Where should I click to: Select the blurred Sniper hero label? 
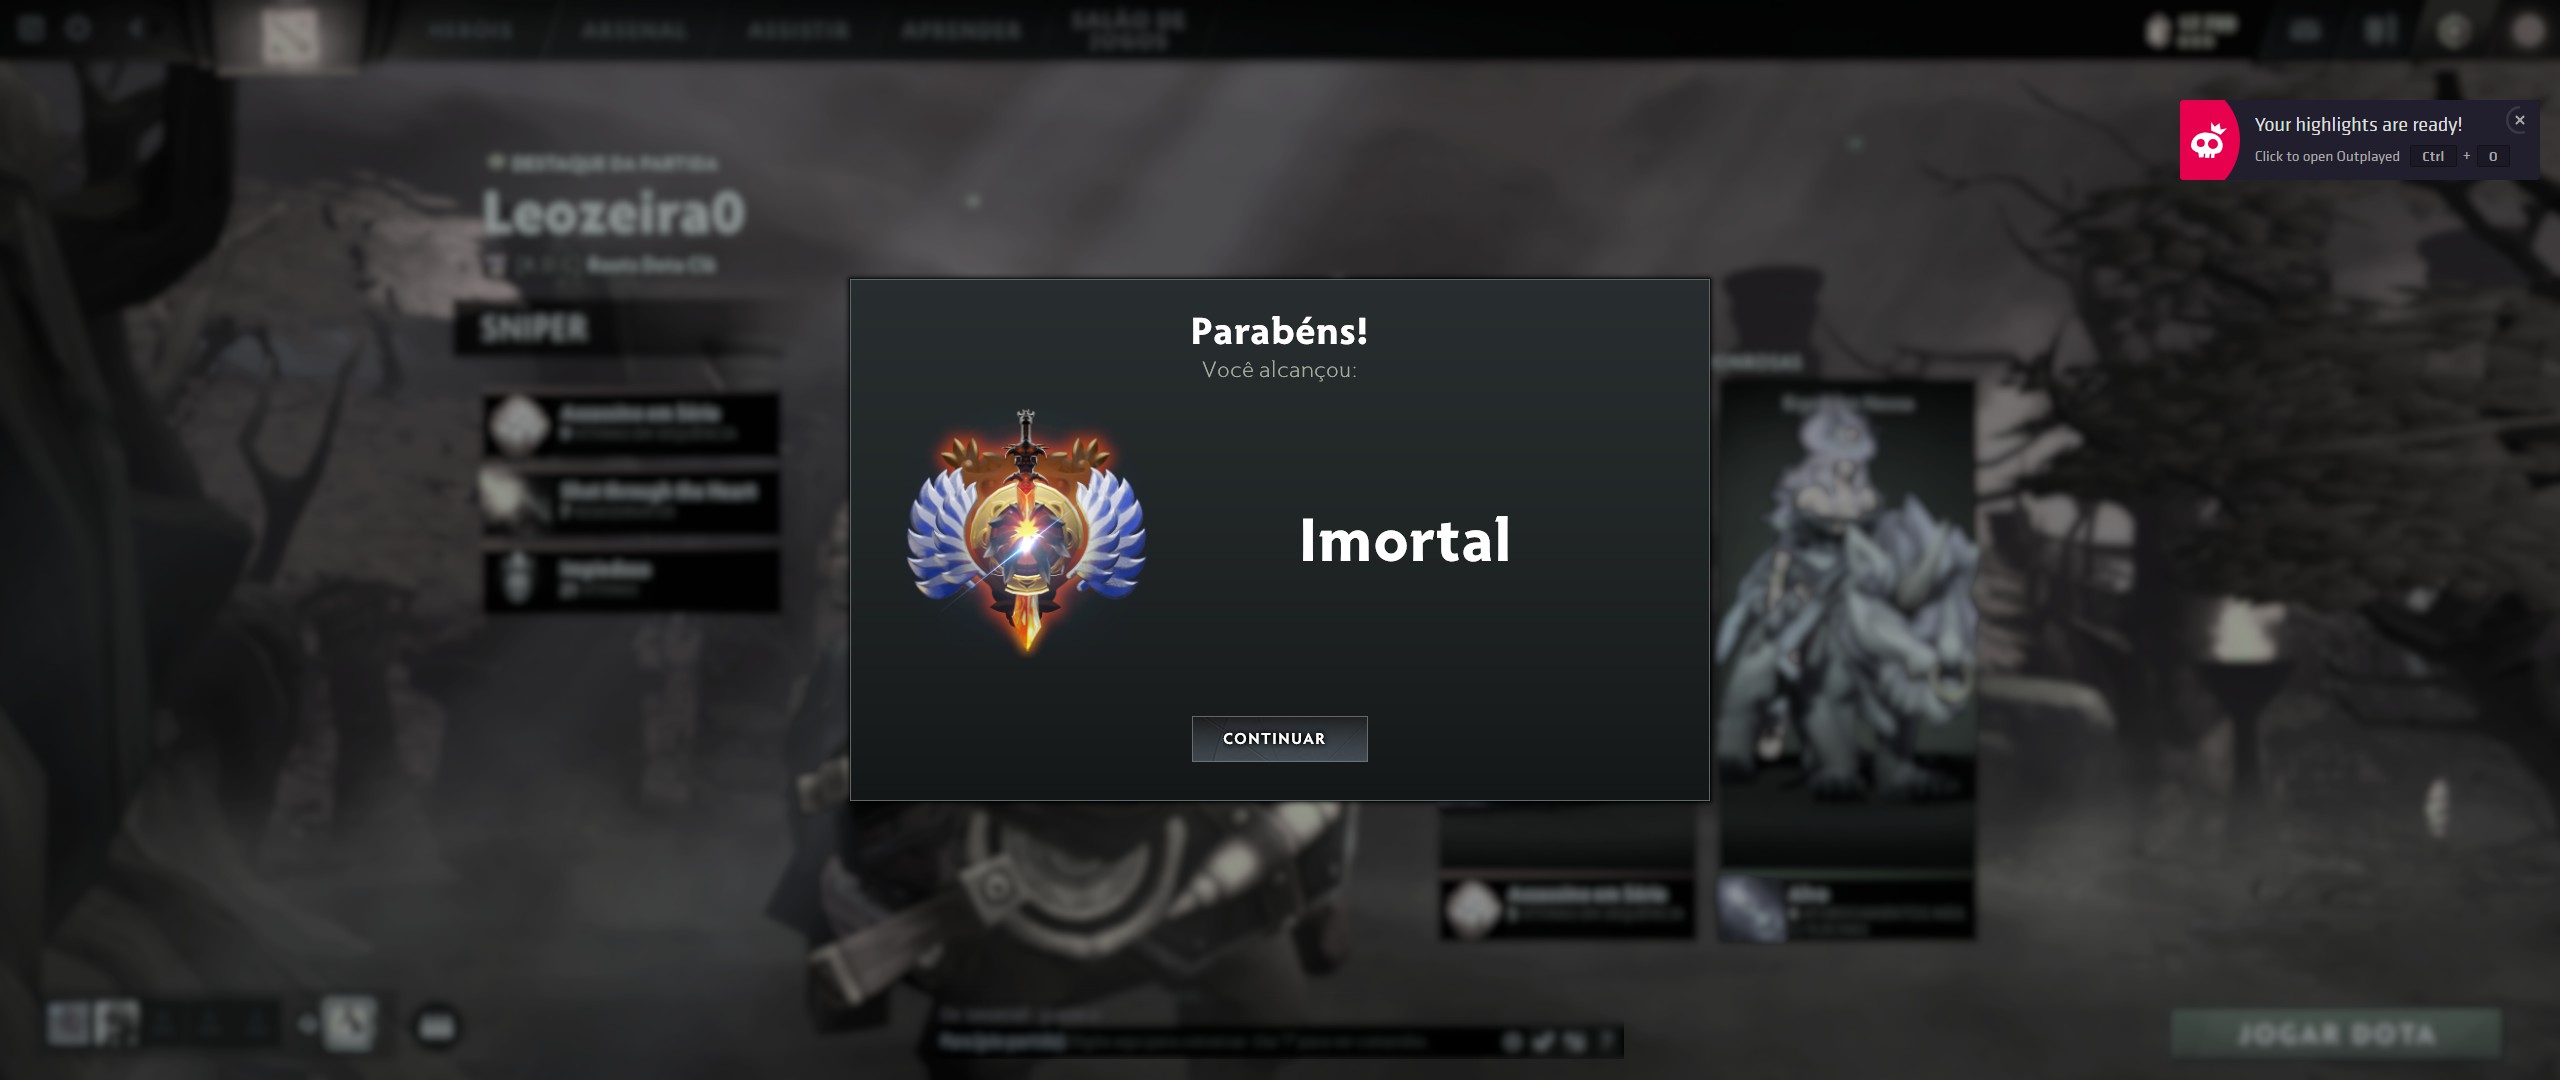pyautogui.click(x=534, y=327)
